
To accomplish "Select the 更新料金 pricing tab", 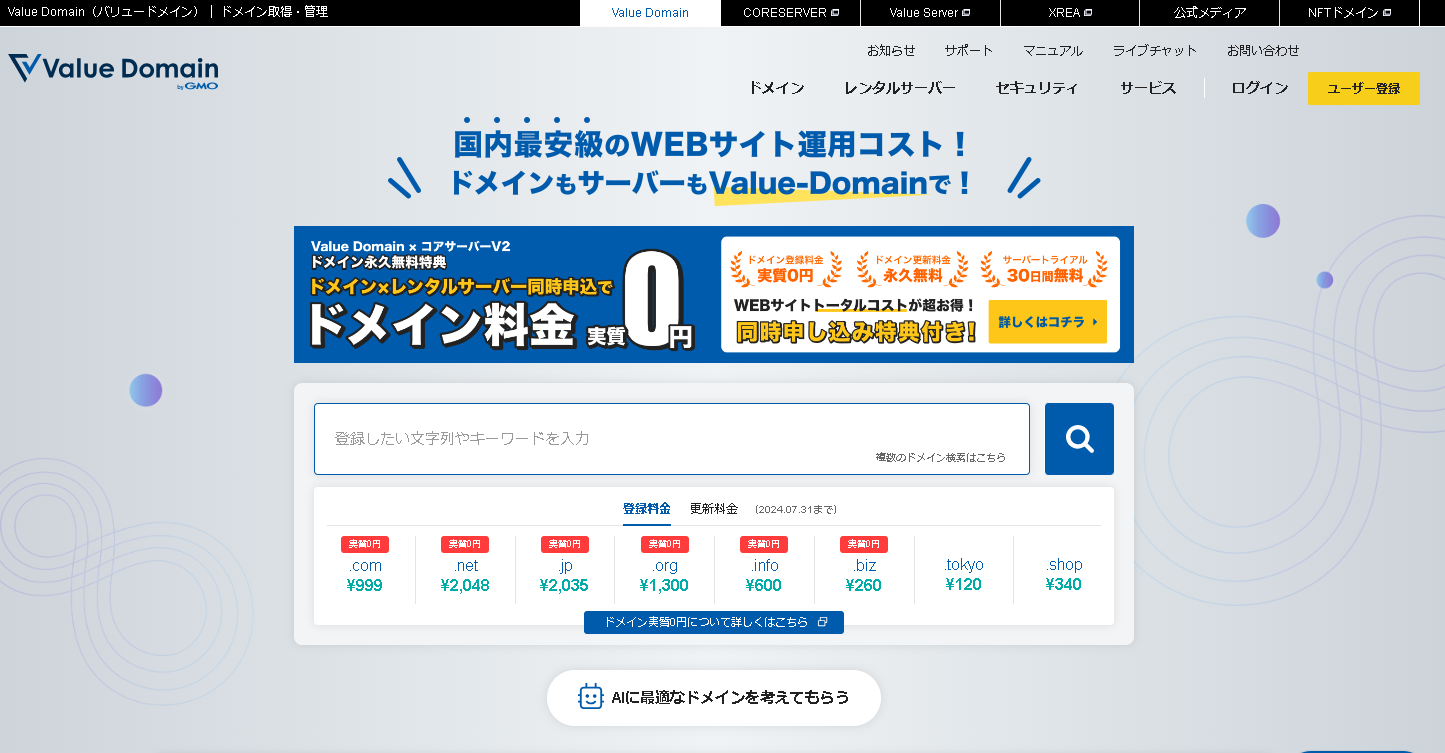I will pos(714,509).
